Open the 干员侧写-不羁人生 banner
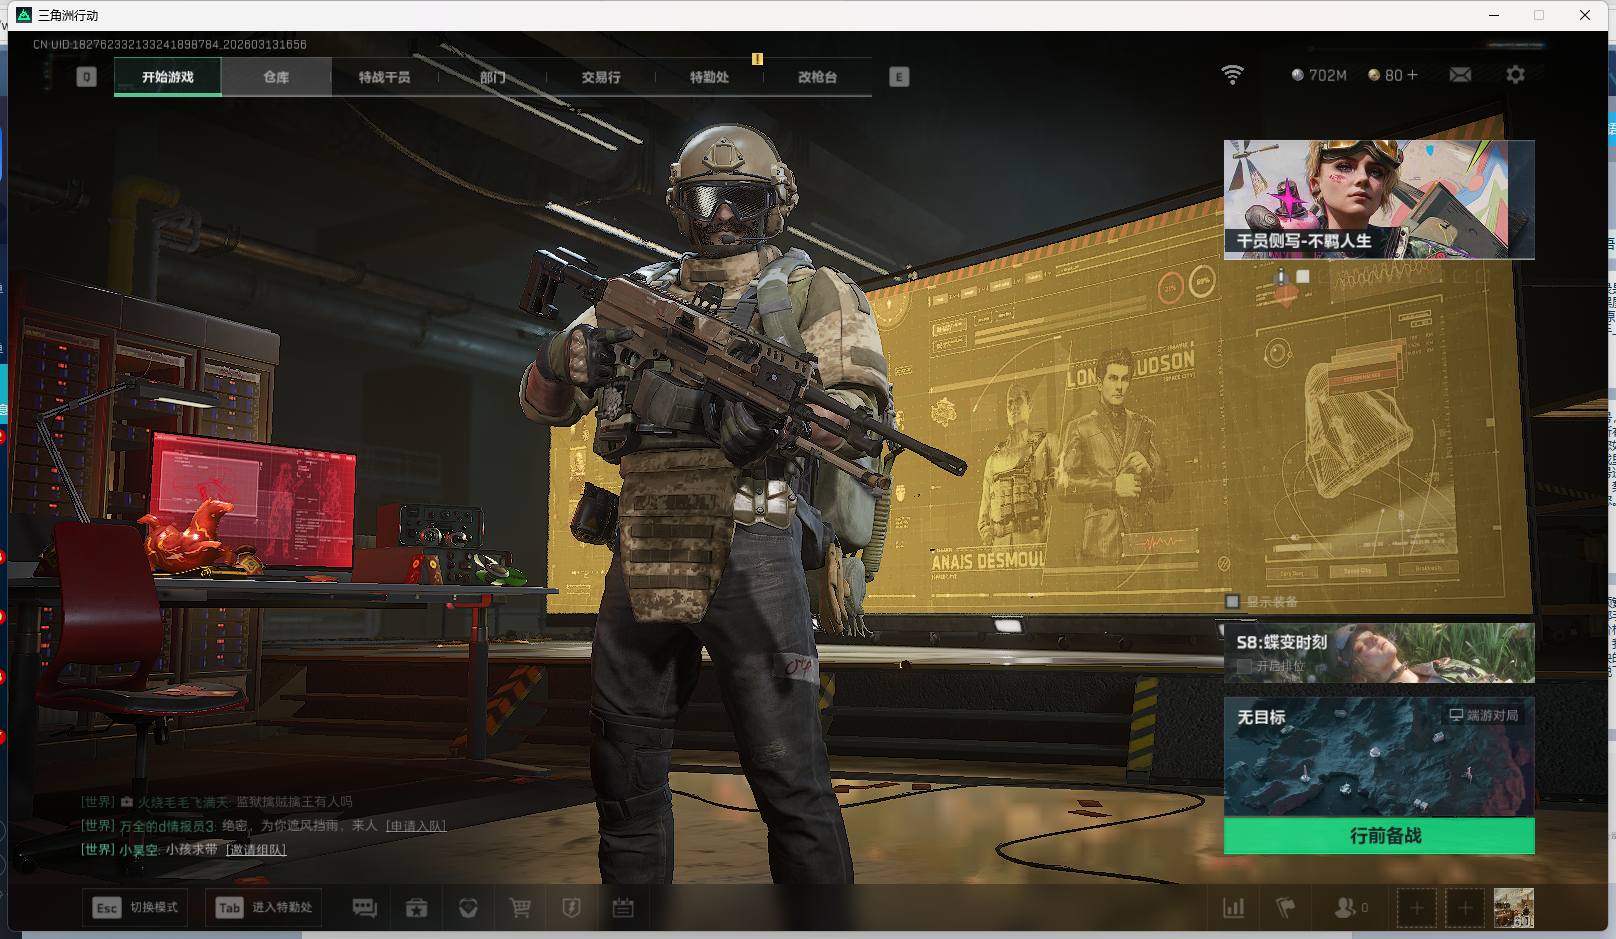 click(x=1379, y=200)
